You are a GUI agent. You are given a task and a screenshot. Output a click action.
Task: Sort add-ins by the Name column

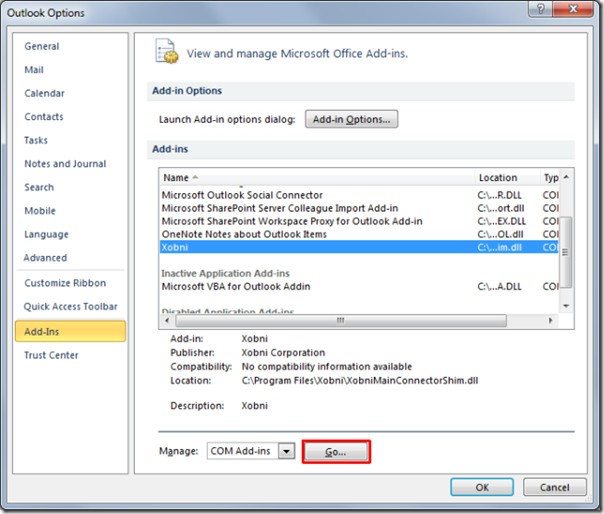click(x=315, y=177)
